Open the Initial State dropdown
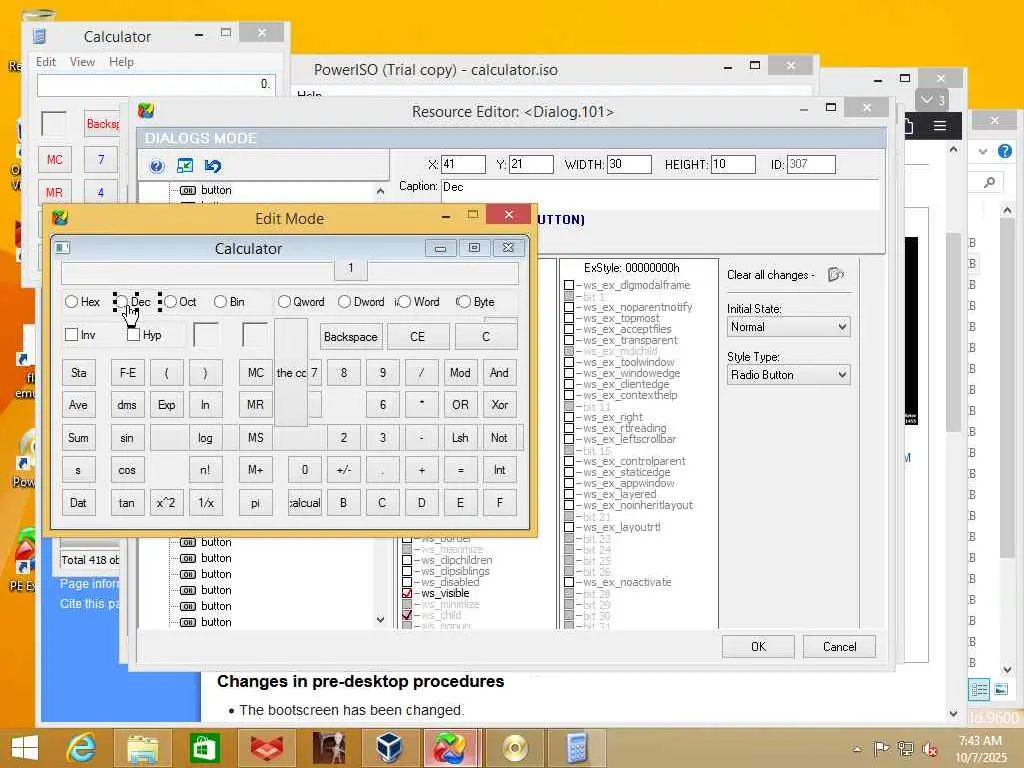1024x768 pixels. pos(789,327)
